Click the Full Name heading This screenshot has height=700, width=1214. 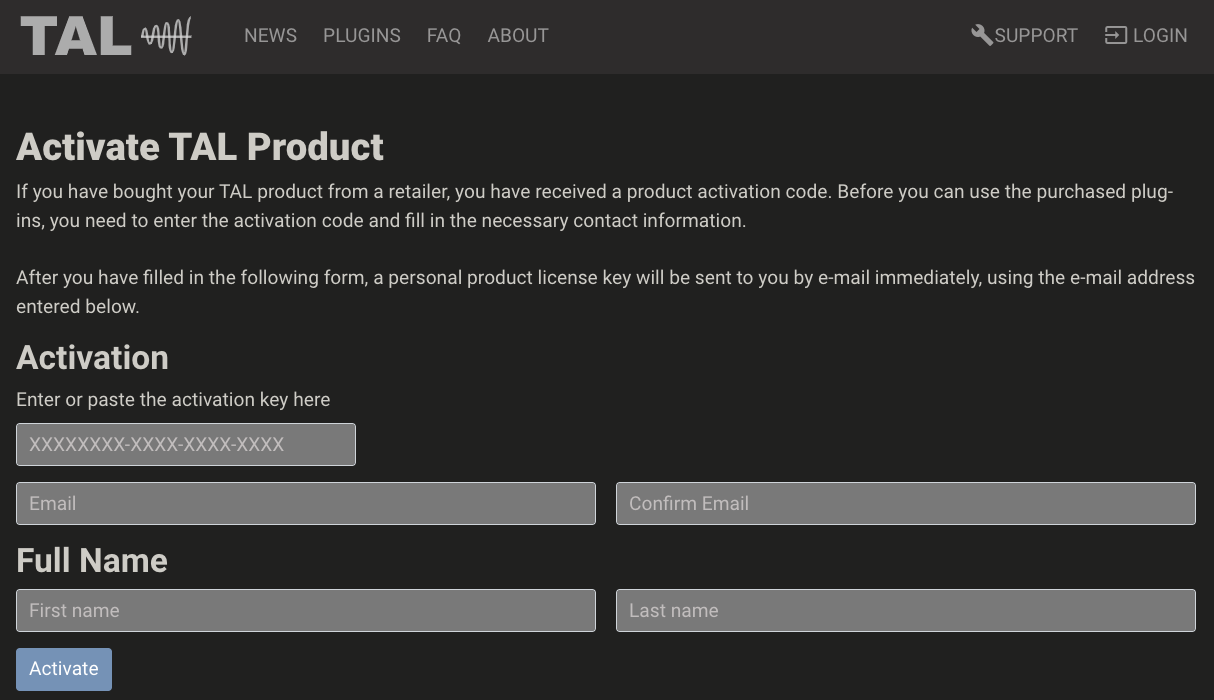[x=91, y=561]
